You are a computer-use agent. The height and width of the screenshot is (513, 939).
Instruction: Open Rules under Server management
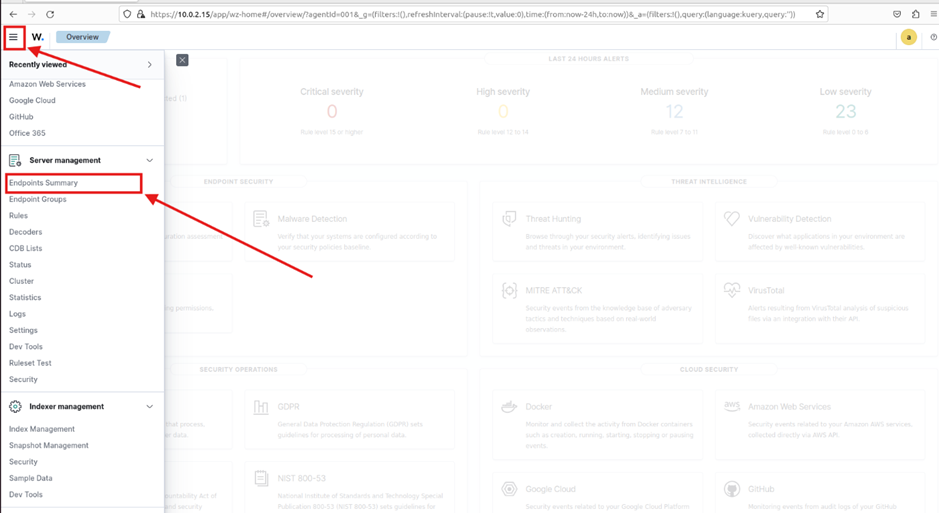pyautogui.click(x=19, y=215)
